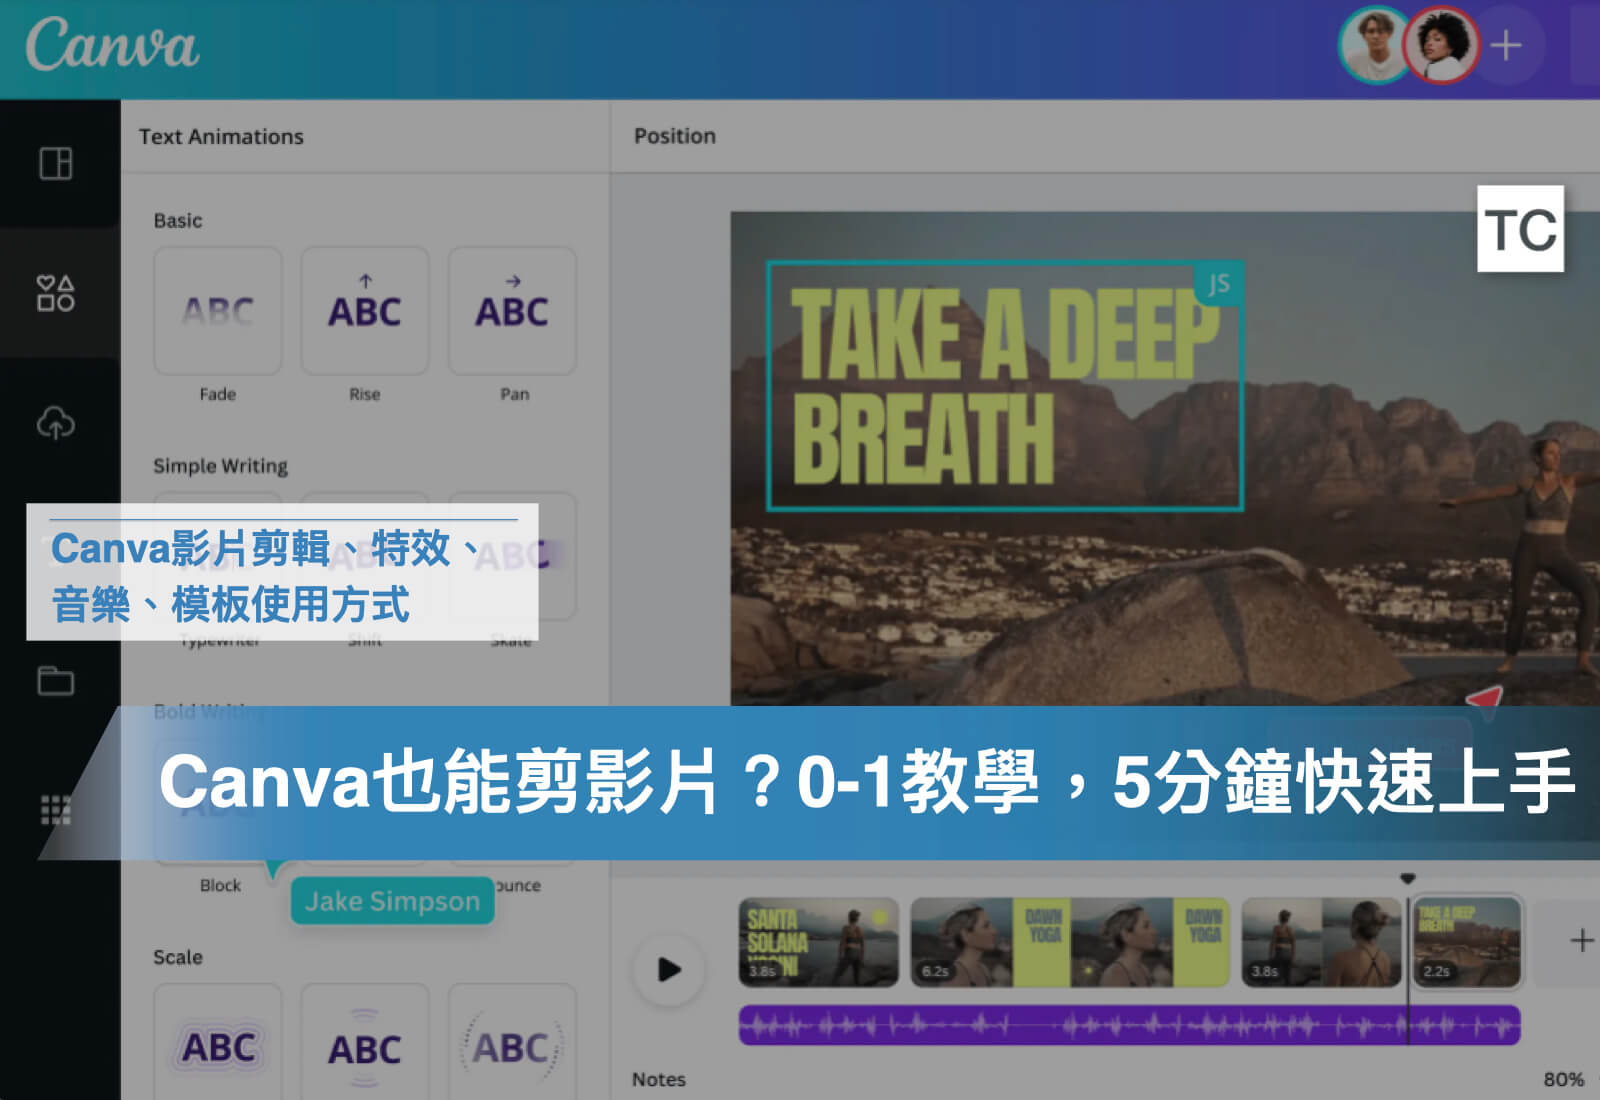The height and width of the screenshot is (1100, 1600).
Task: Click the purple audio waveform track
Action: (1129, 1025)
